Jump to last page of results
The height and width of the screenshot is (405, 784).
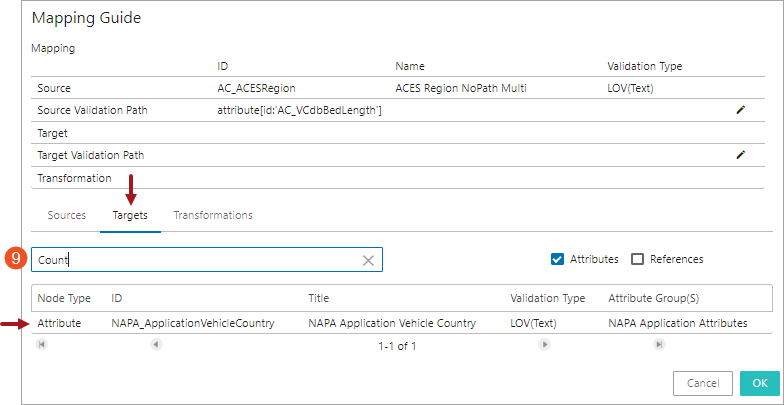pos(659,345)
